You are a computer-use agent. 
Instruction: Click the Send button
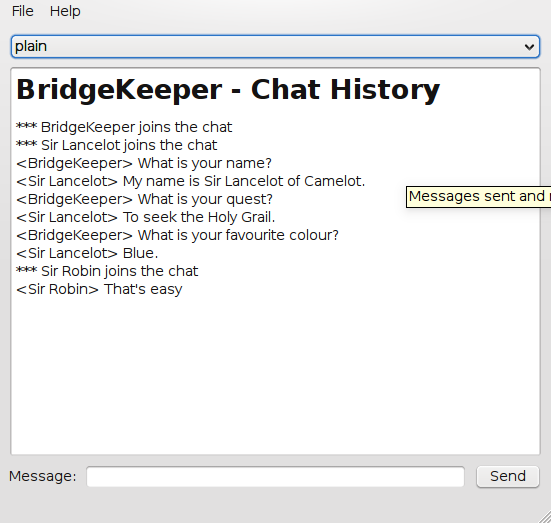508,476
